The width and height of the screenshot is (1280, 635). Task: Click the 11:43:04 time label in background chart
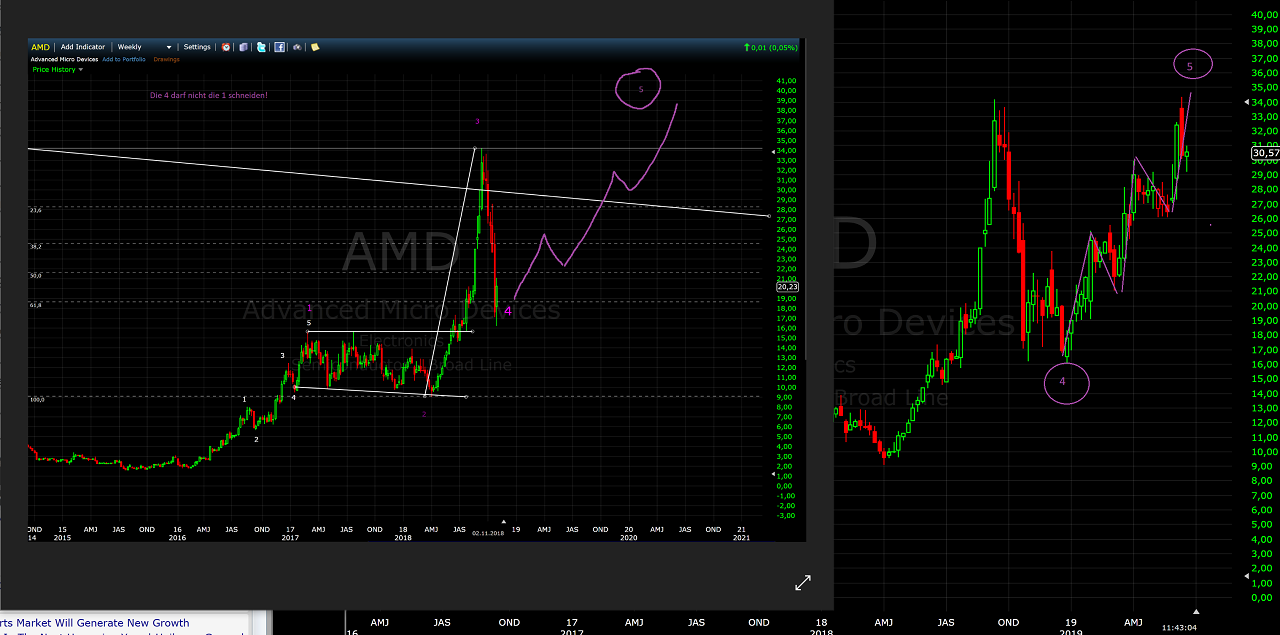[x=1179, y=627]
